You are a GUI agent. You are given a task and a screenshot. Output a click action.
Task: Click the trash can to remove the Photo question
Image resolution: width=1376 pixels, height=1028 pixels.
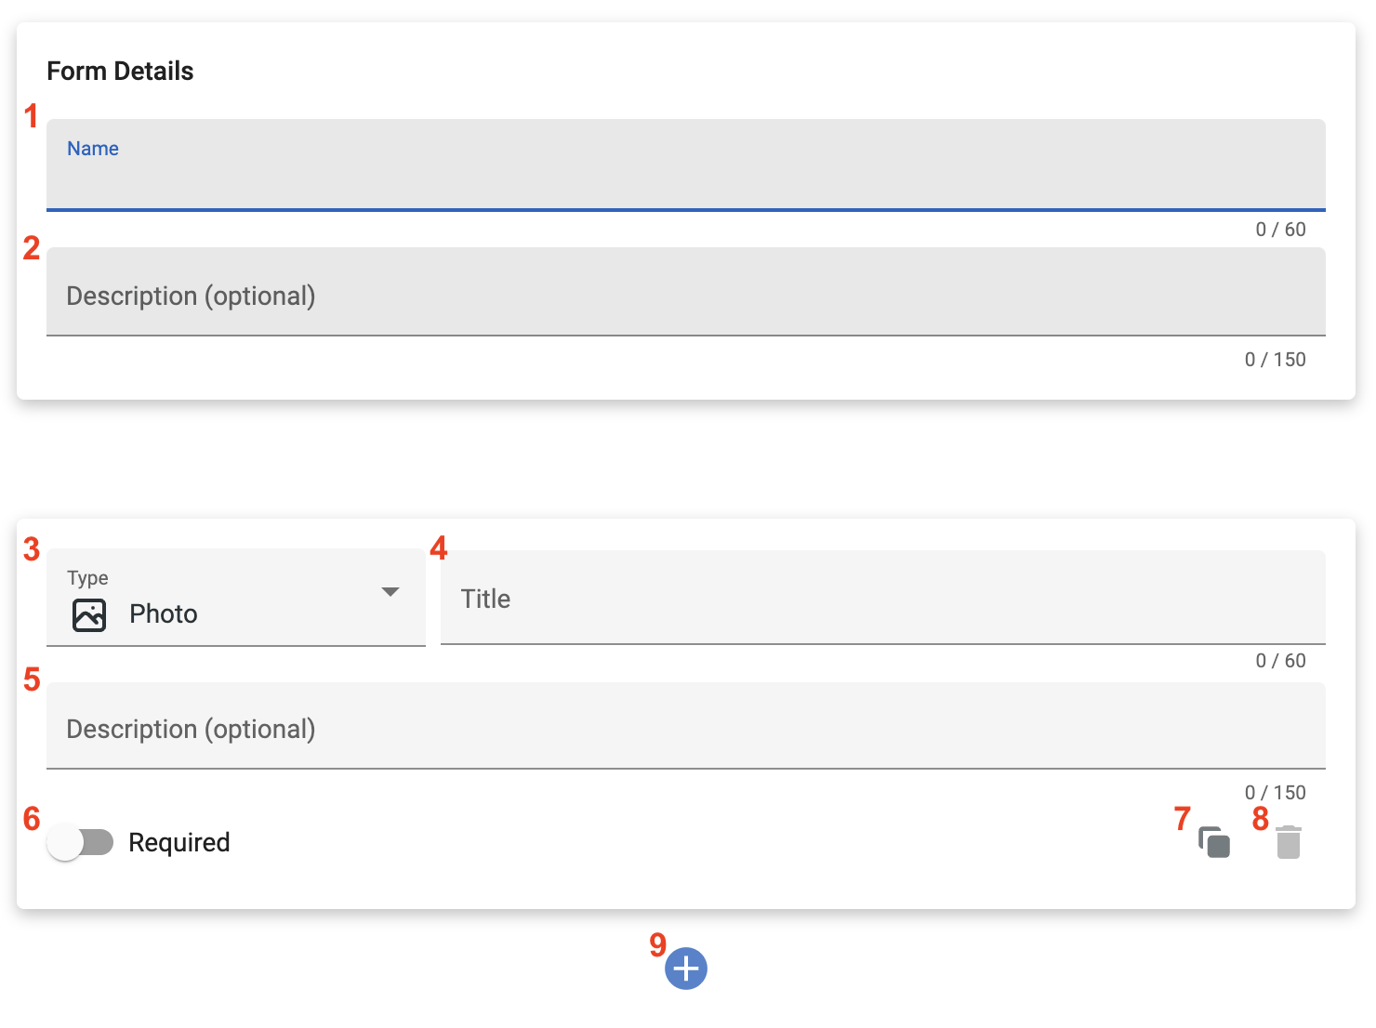tap(1288, 843)
